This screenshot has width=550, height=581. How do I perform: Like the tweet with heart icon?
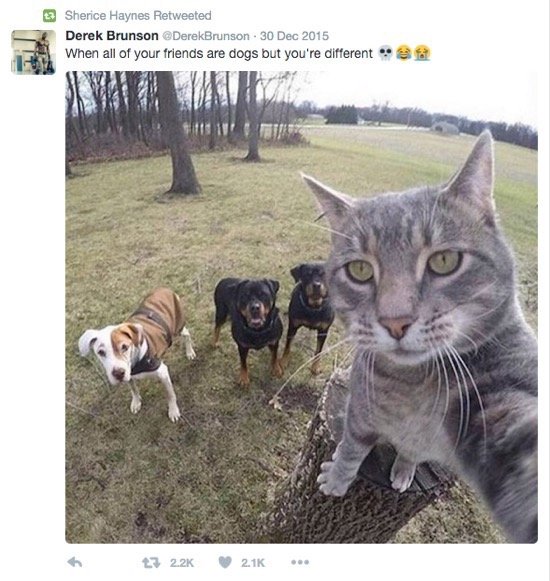(x=225, y=562)
